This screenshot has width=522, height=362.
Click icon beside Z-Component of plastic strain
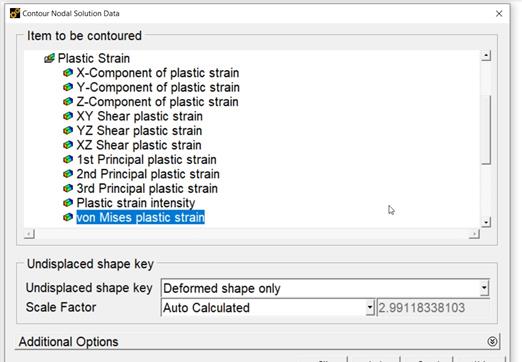[68, 101]
